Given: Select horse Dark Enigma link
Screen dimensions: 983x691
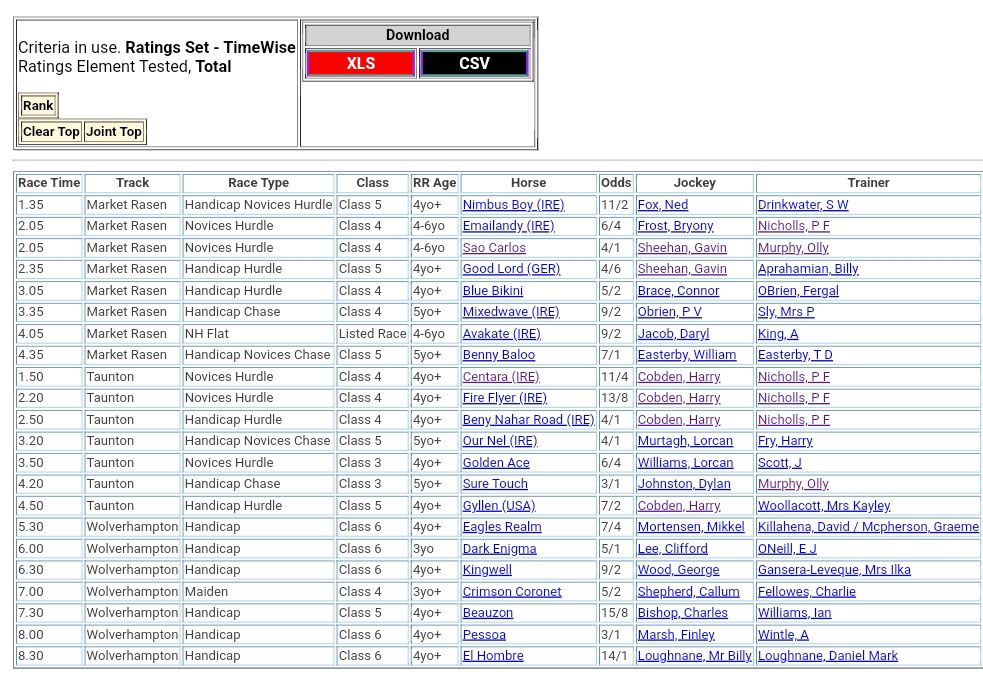Looking at the screenshot, I should click(x=499, y=549).
